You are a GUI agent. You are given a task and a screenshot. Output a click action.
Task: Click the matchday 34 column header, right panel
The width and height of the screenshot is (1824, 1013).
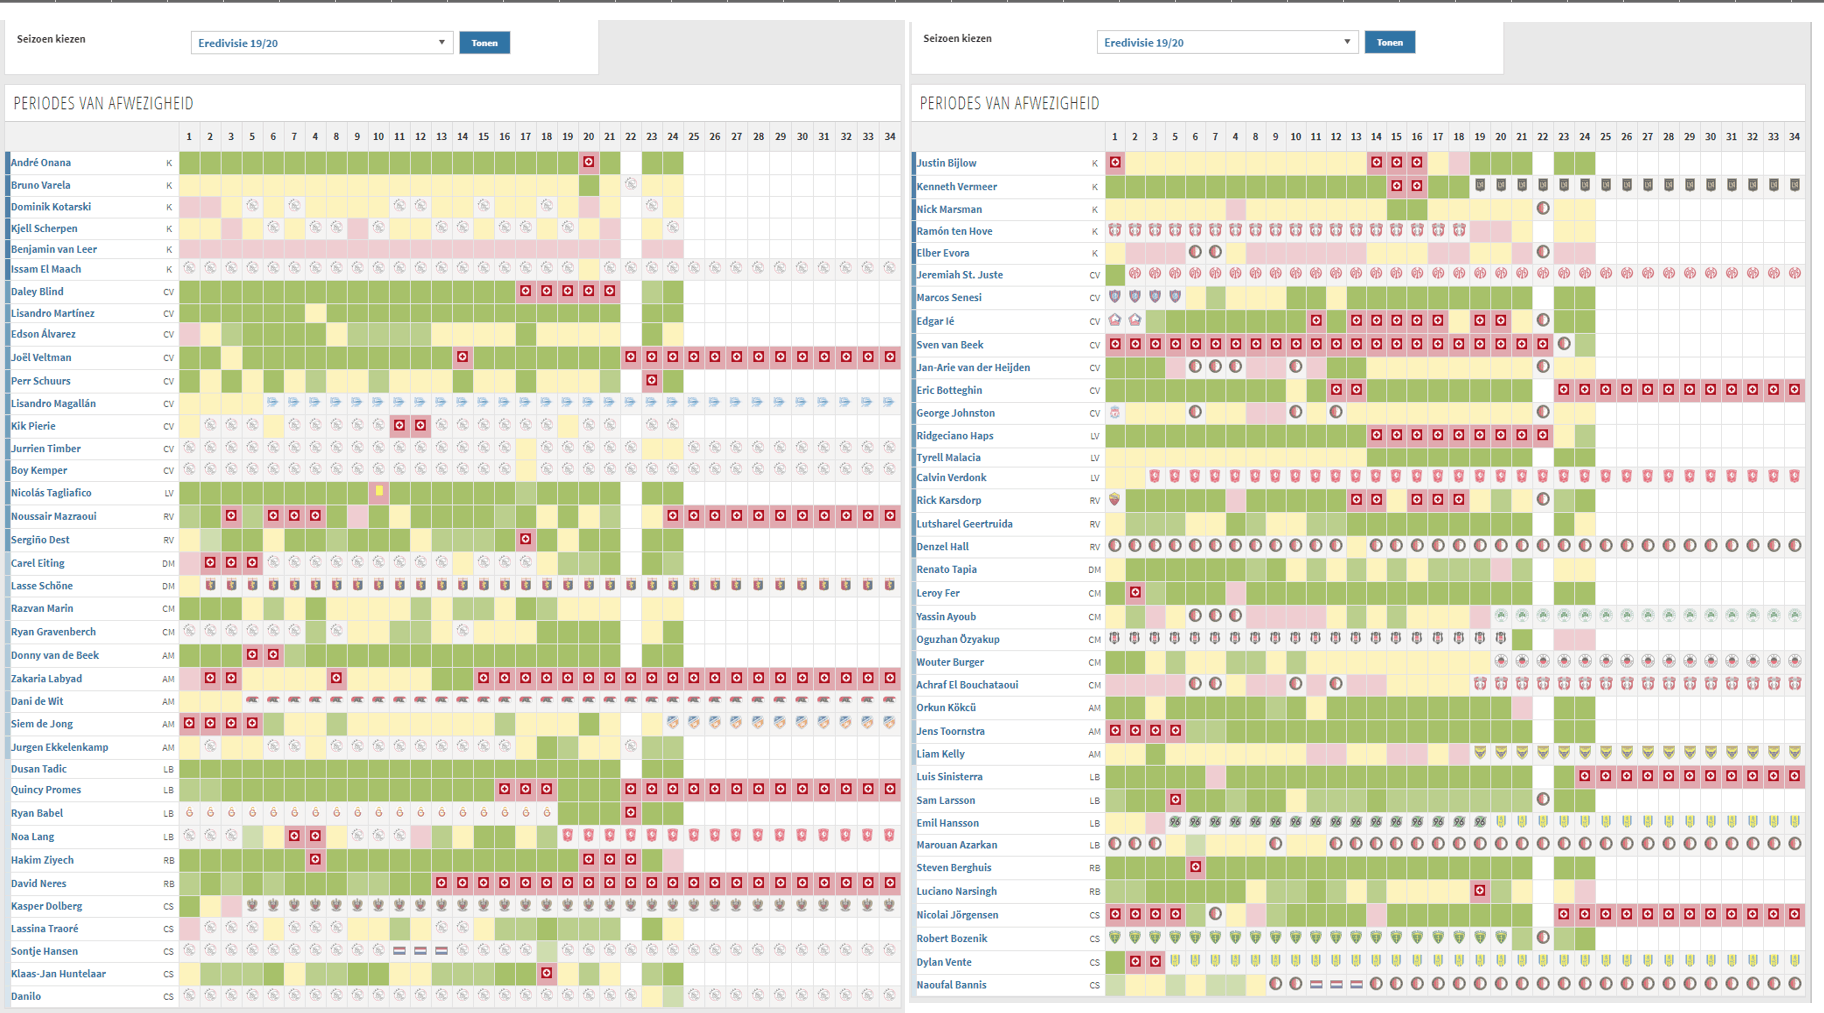click(x=1795, y=136)
